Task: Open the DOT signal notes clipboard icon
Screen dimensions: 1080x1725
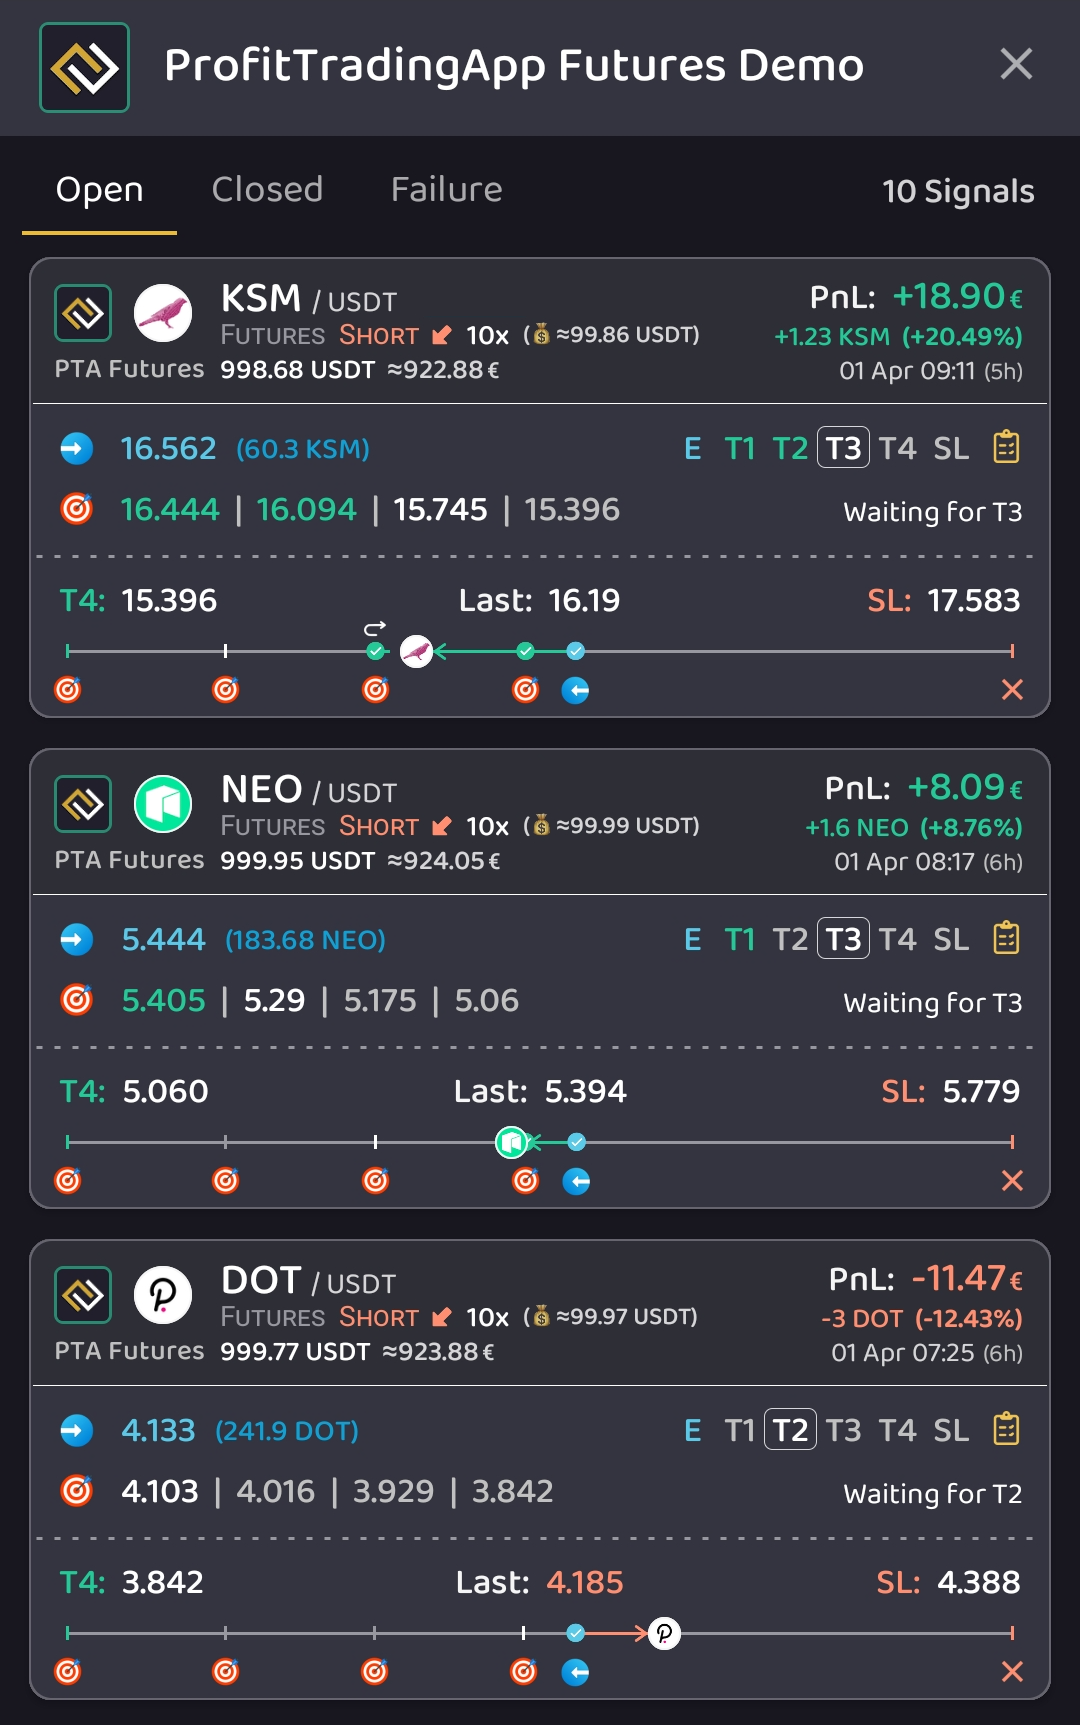Action: click(x=1006, y=1429)
